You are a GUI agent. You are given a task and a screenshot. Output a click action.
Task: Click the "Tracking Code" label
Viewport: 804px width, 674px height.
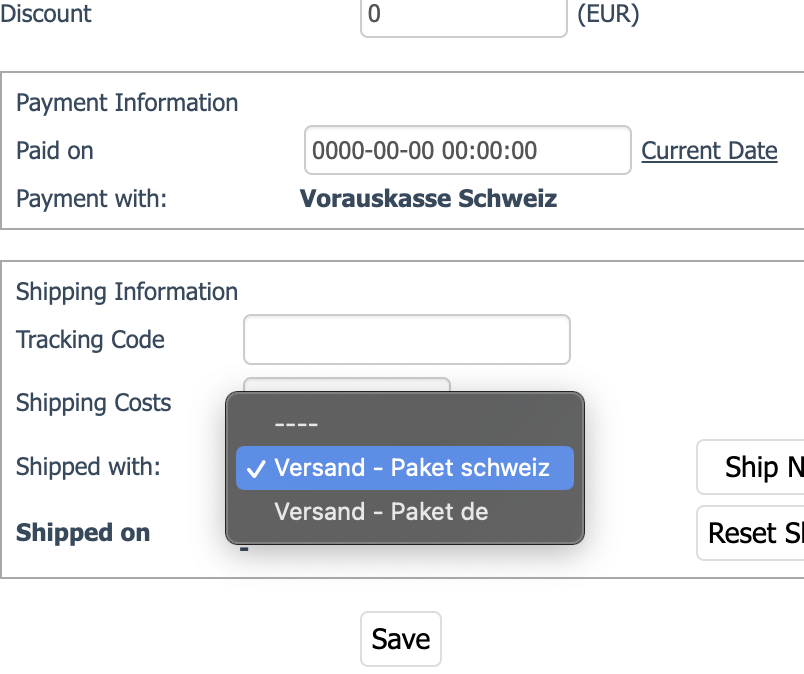90,340
